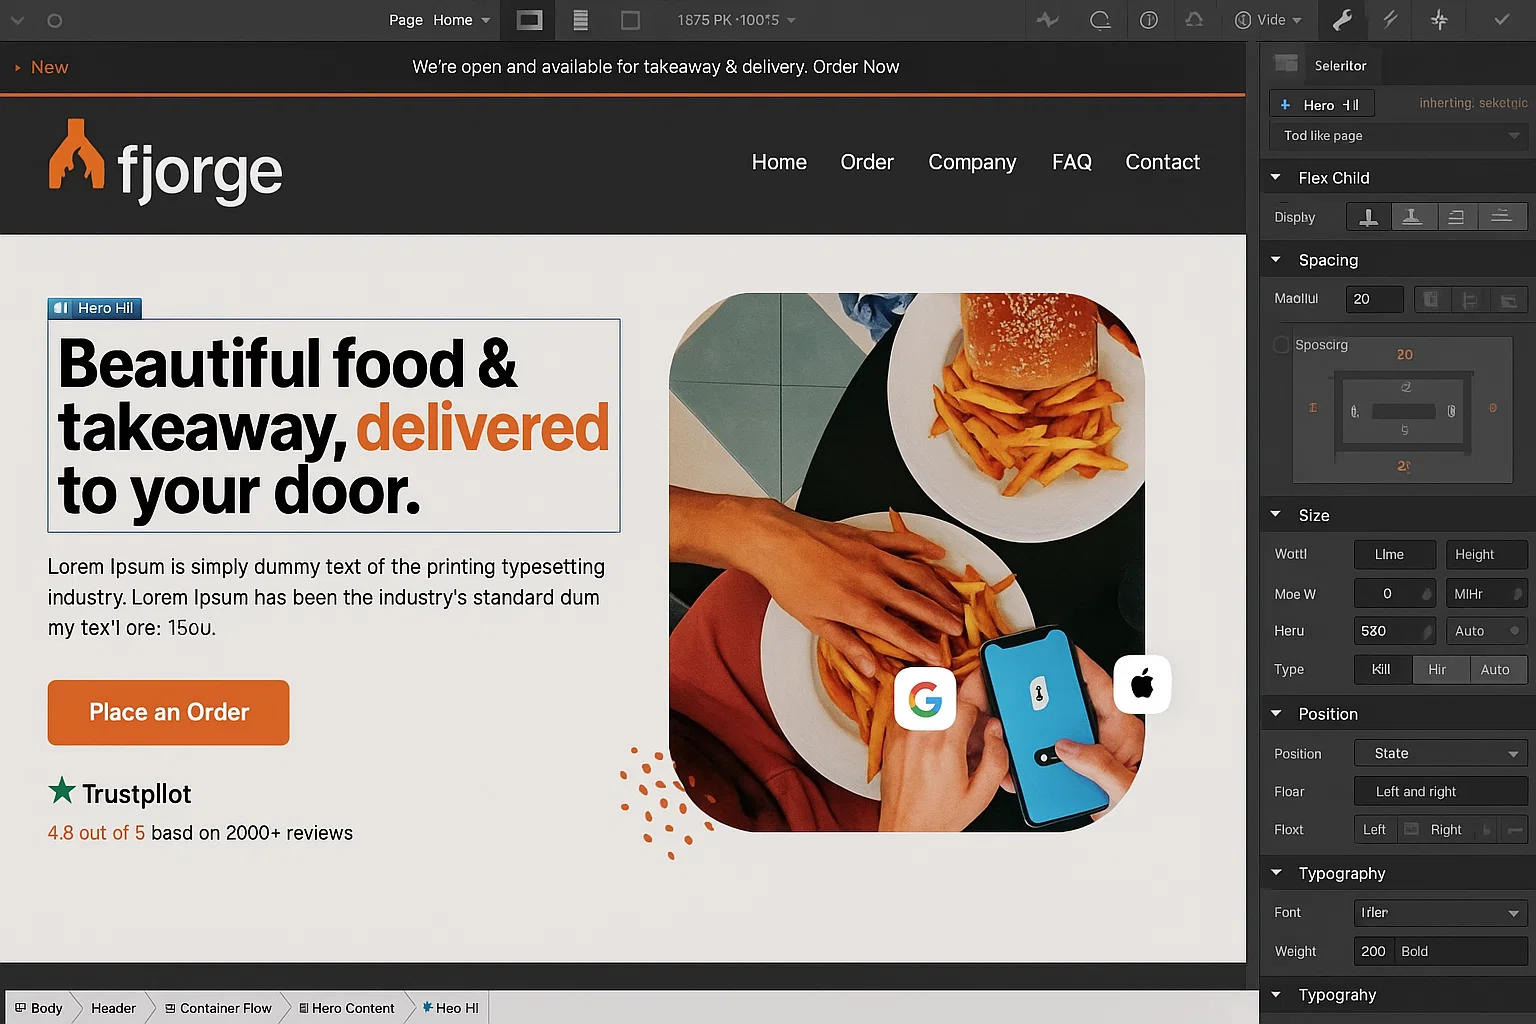The height and width of the screenshot is (1024, 1536).
Task: Collapse the Flex Child section
Action: [1277, 177]
